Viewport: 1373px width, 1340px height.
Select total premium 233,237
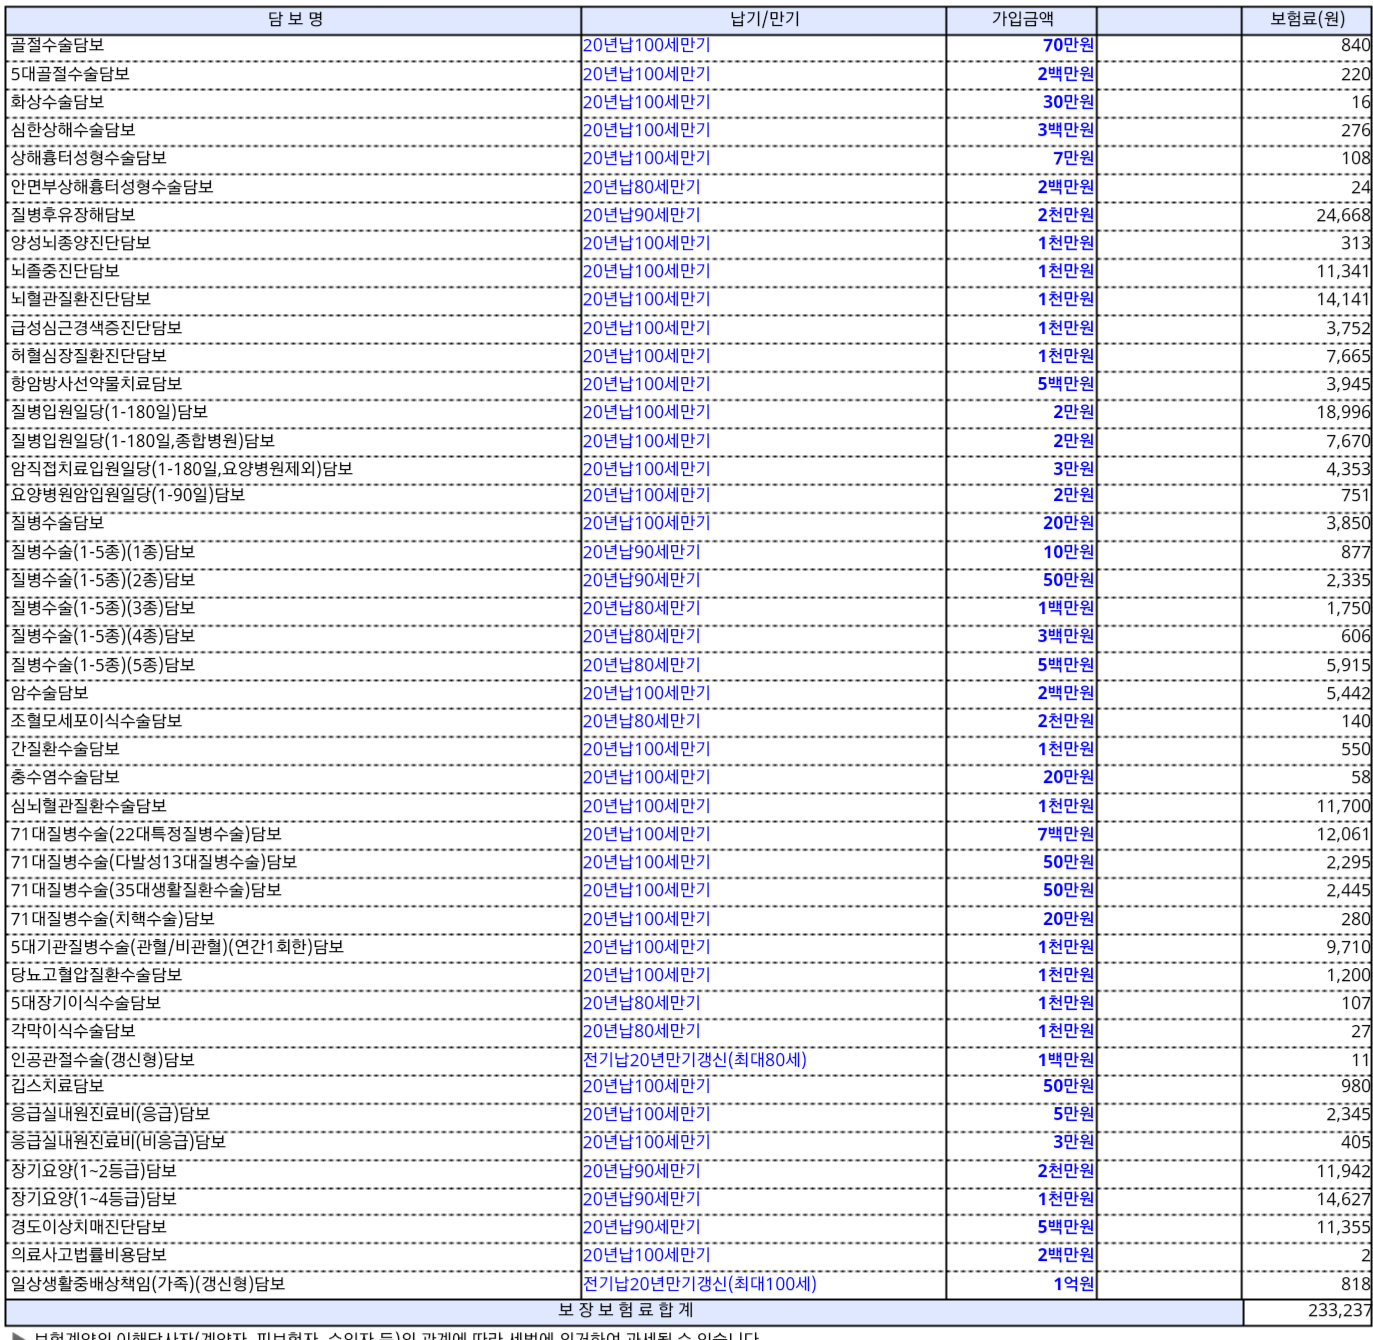pyautogui.click(x=1339, y=1311)
